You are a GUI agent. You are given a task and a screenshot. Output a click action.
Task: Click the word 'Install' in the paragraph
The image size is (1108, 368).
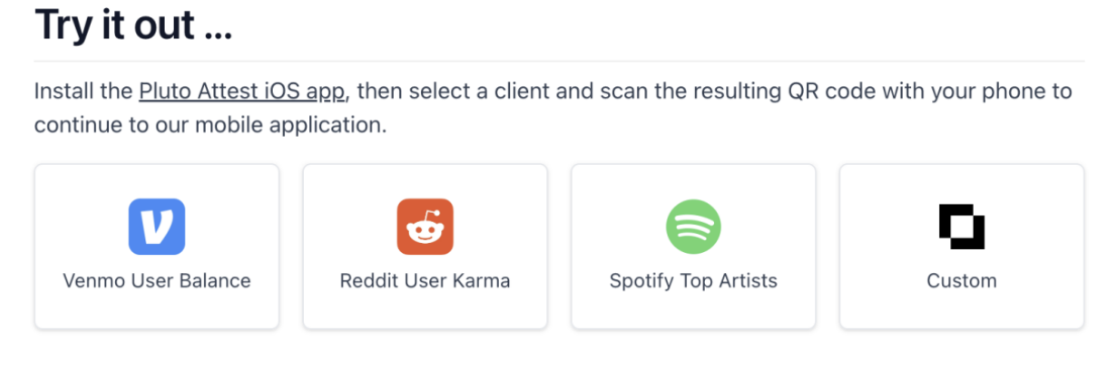(x=62, y=92)
